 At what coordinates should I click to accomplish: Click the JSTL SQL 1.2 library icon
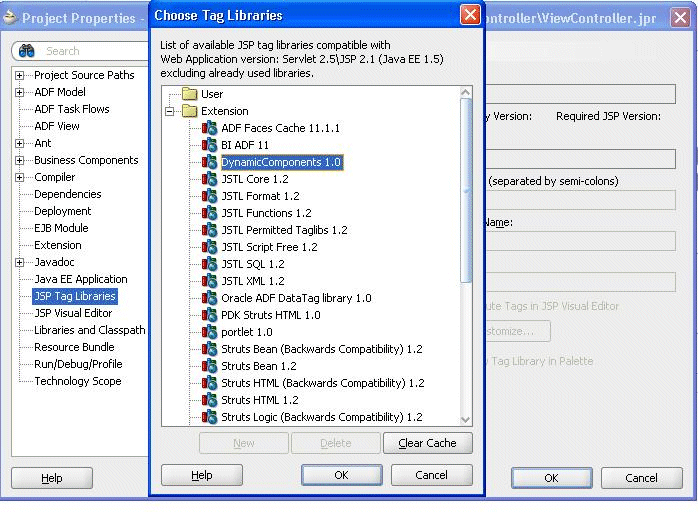[209, 264]
